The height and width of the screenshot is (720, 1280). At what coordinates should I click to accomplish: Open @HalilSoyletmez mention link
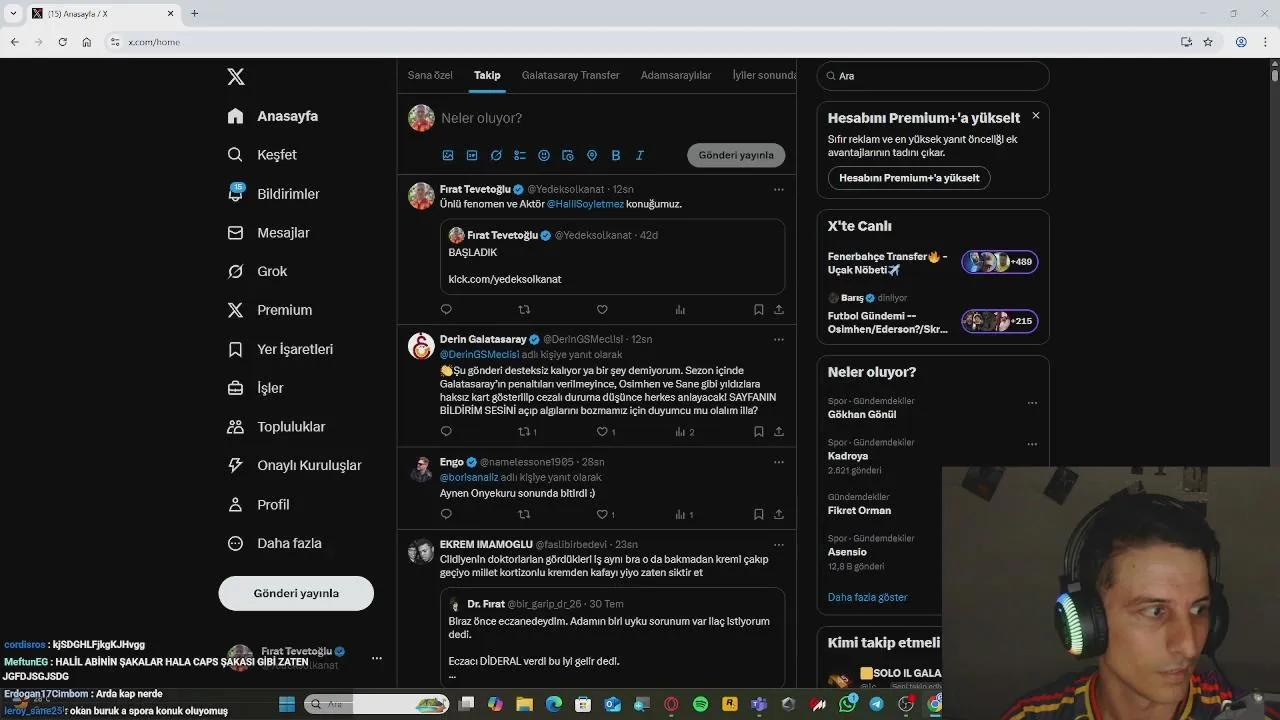click(x=585, y=204)
